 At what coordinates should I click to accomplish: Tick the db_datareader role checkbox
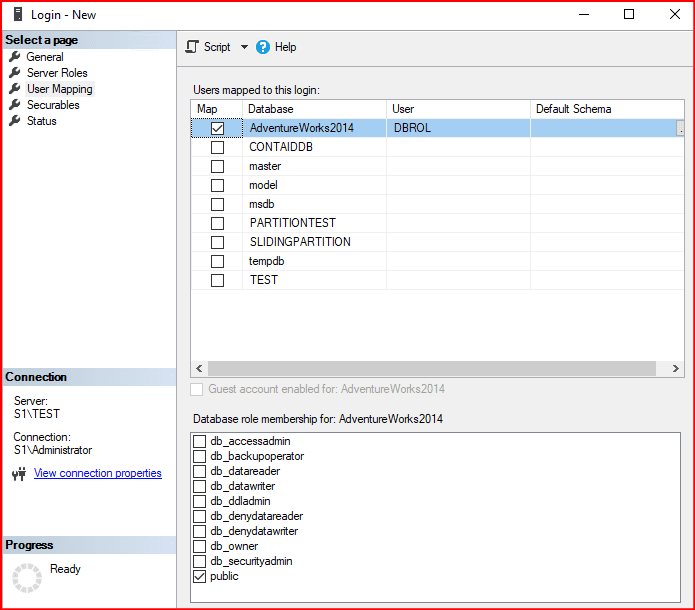(200, 471)
